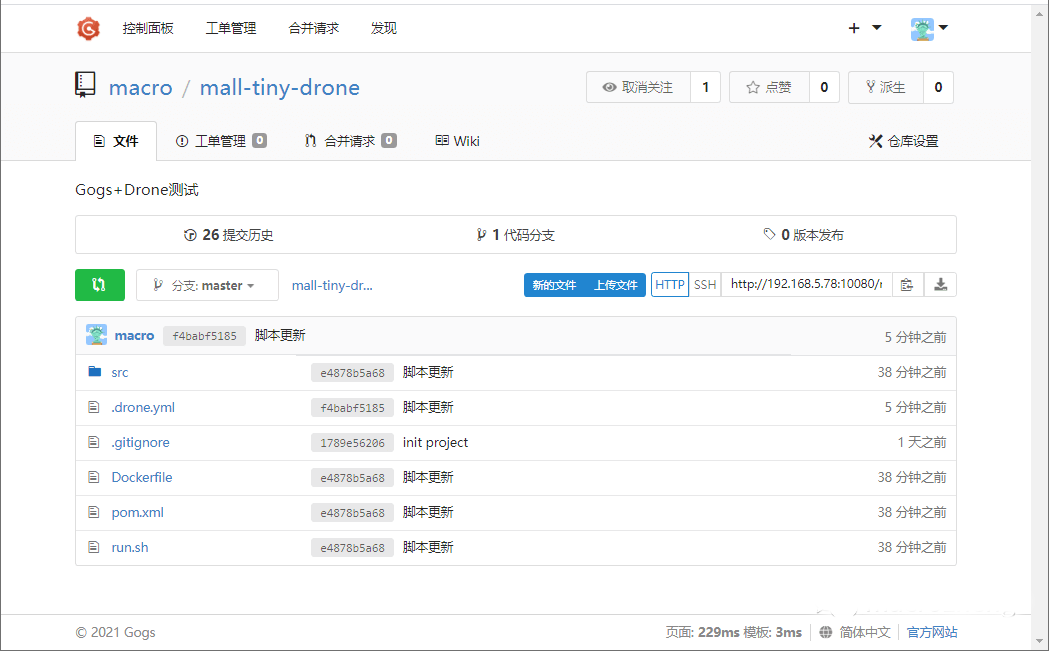
Task: Click star count 0
Action: (x=824, y=87)
